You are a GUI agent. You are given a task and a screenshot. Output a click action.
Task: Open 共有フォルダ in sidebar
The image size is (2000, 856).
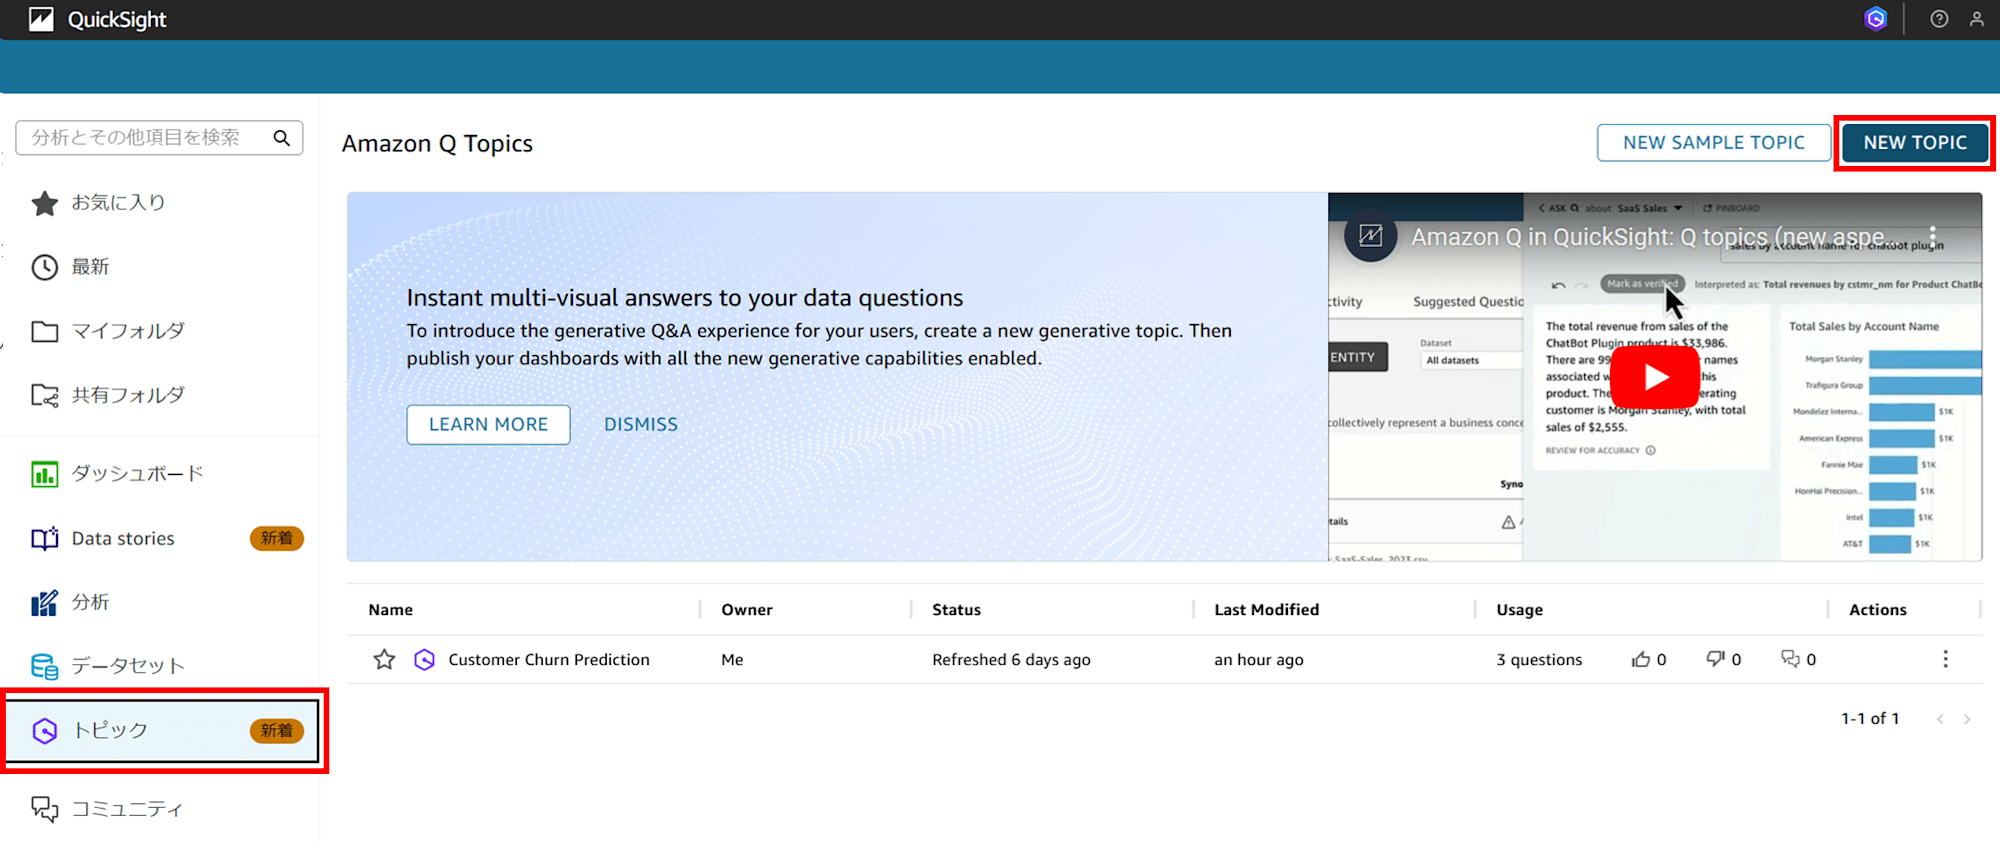pyautogui.click(x=110, y=395)
